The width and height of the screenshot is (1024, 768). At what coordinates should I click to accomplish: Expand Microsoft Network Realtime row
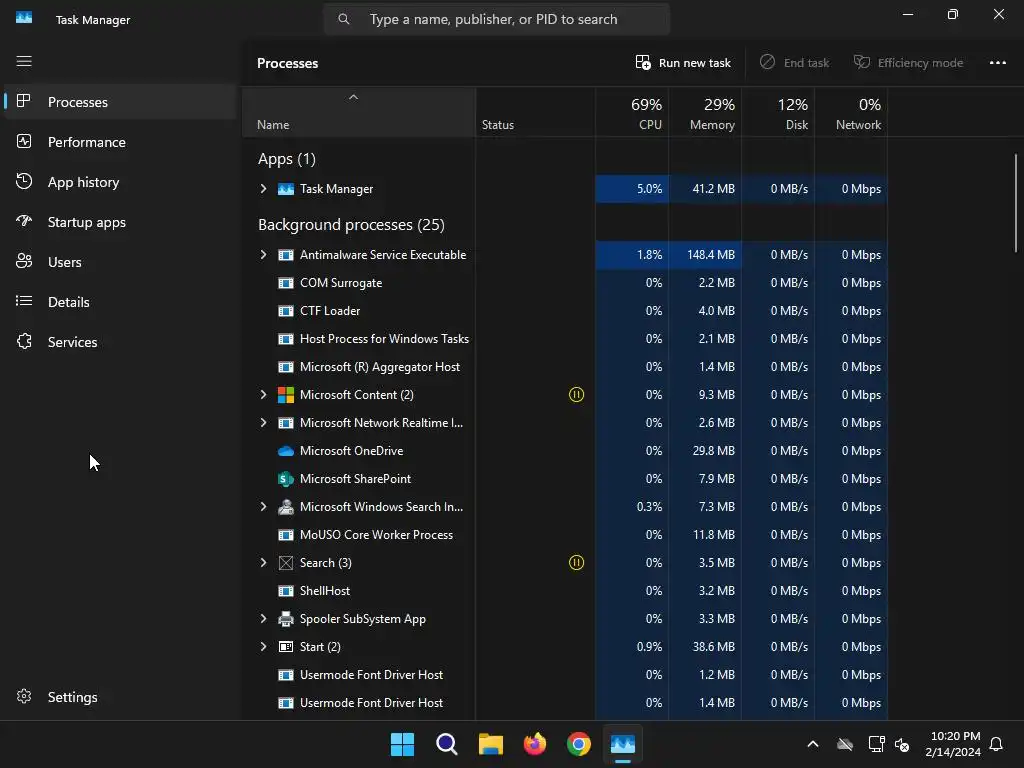pos(263,423)
